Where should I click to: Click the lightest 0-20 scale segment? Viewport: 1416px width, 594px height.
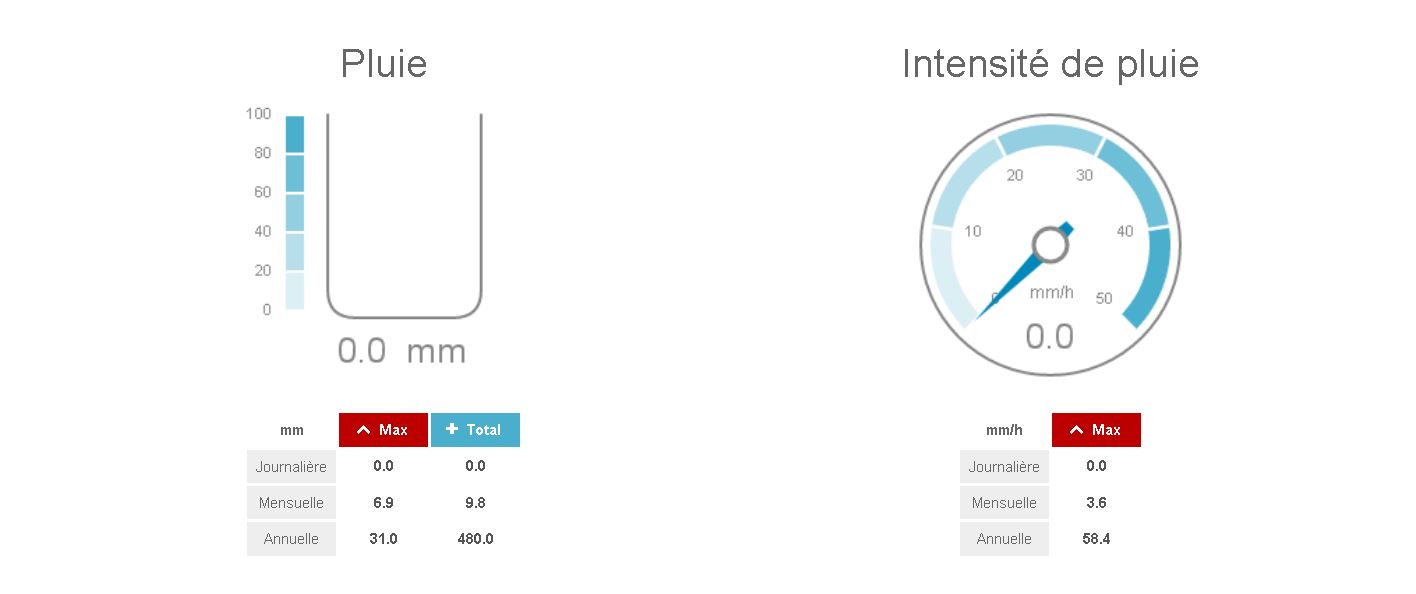tap(295, 291)
